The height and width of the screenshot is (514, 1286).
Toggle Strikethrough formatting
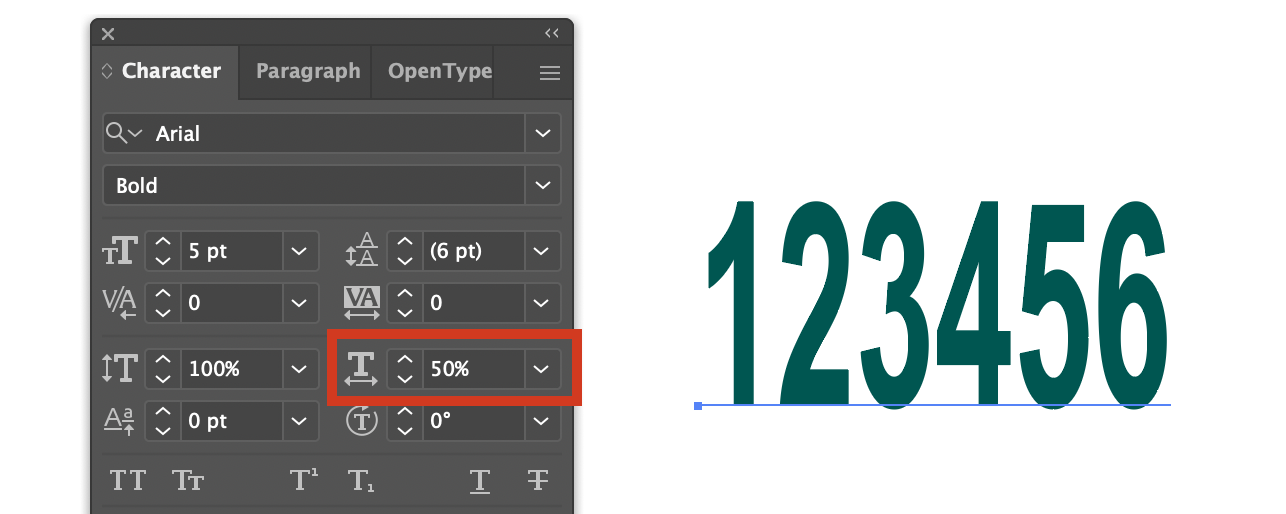click(538, 481)
